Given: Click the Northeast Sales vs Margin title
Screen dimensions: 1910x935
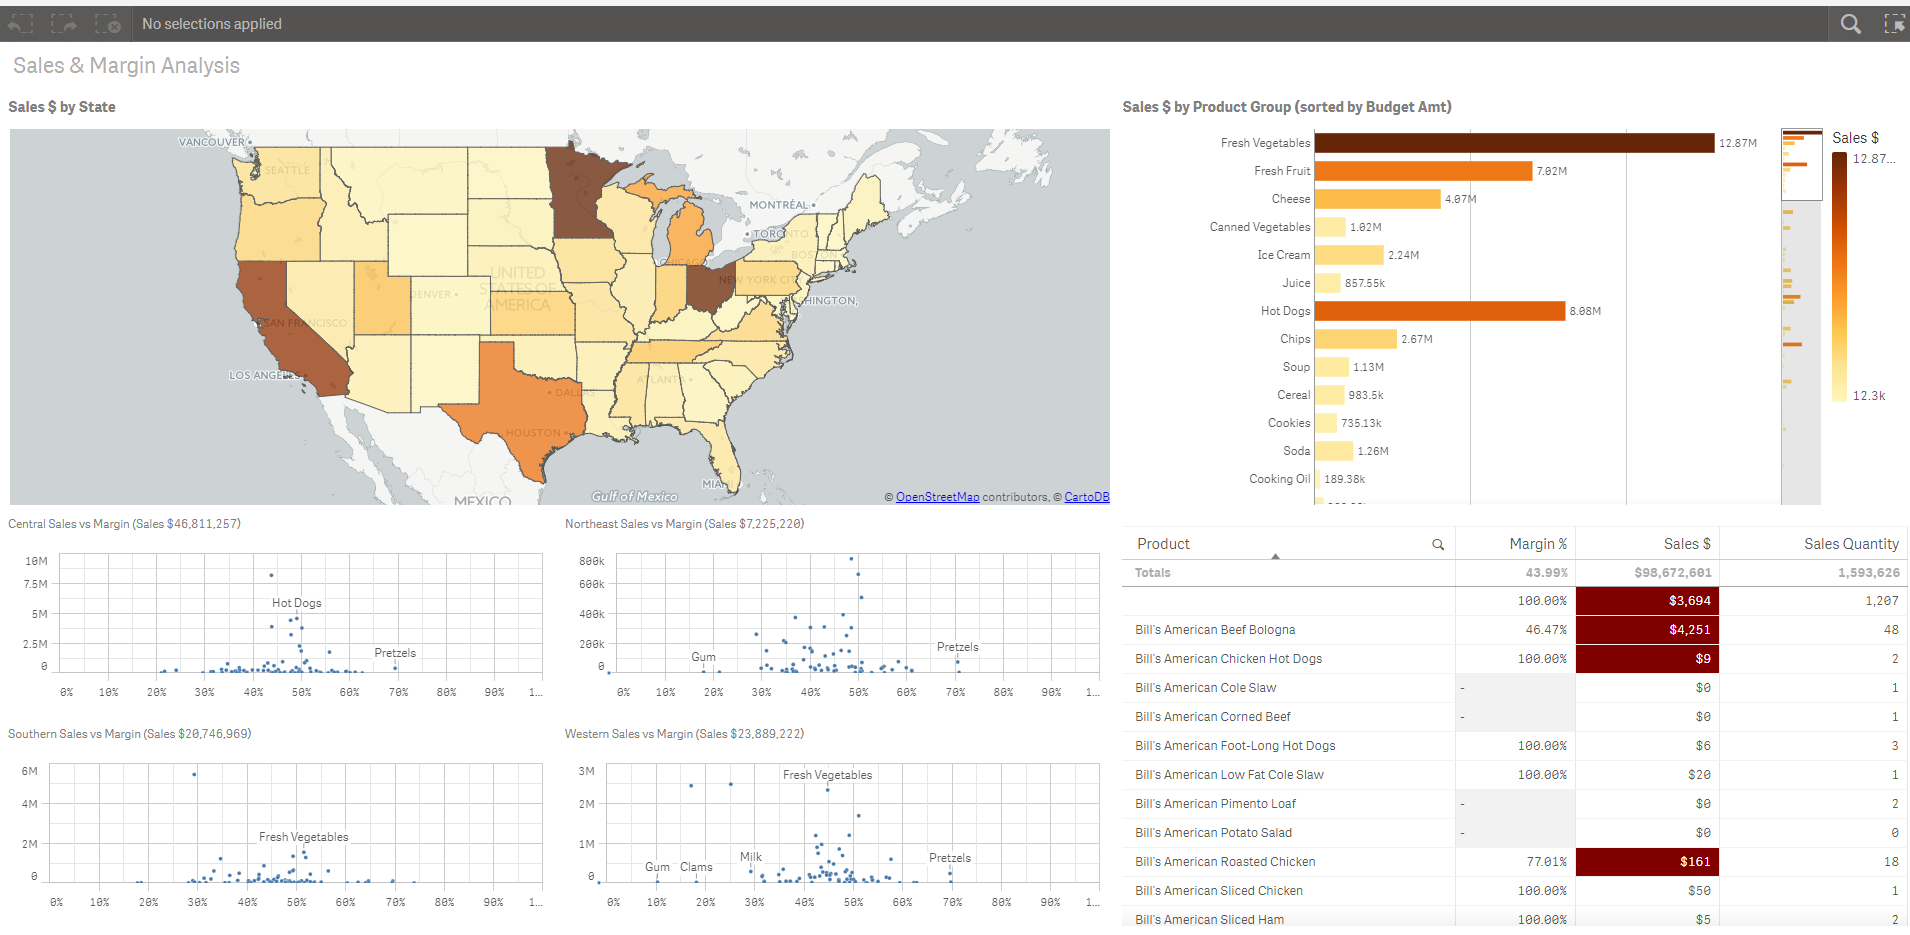Looking at the screenshot, I should (685, 524).
